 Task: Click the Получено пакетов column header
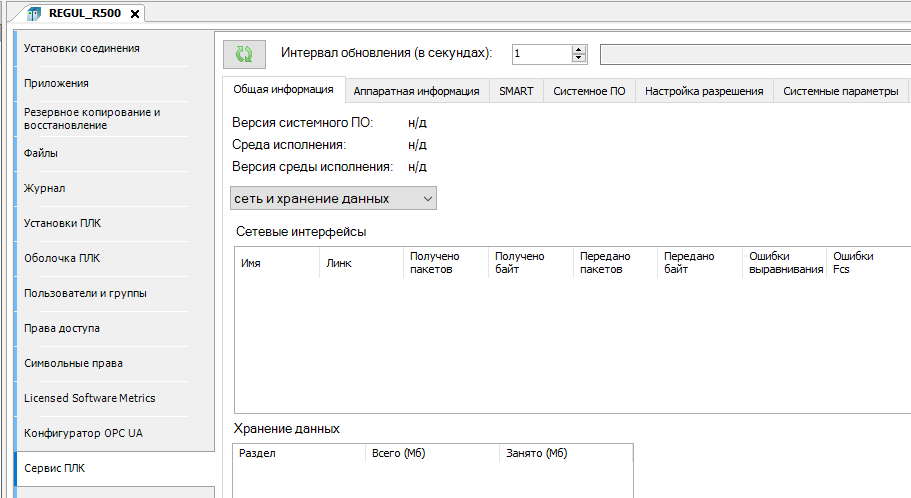(x=435, y=263)
